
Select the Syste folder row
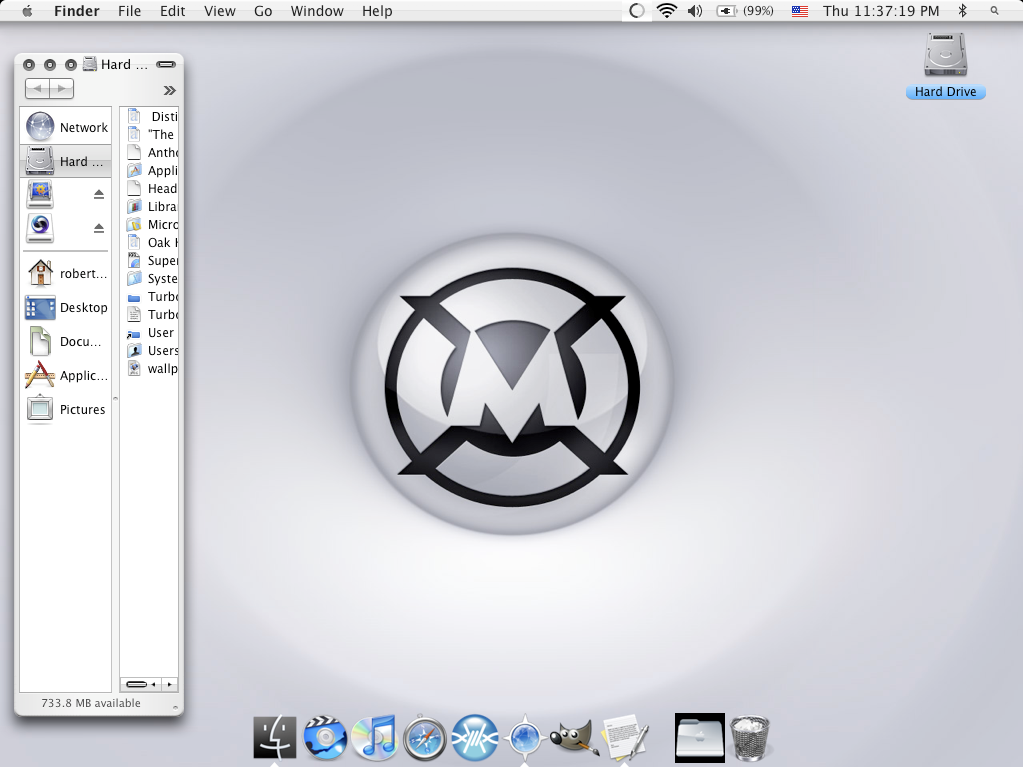151,278
